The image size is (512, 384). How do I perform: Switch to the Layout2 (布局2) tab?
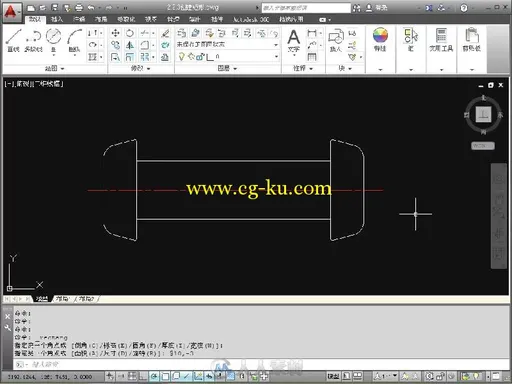point(86,299)
